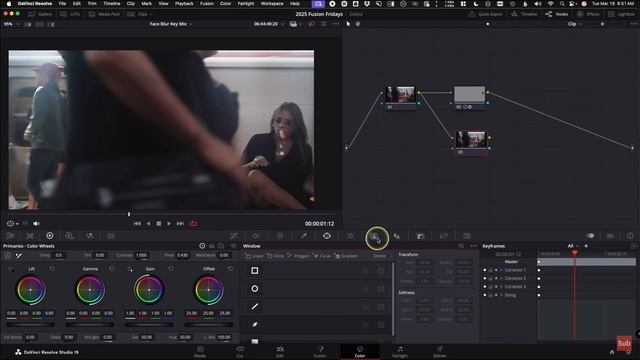
Task: Open the Power Window palette
Action: tap(327, 236)
